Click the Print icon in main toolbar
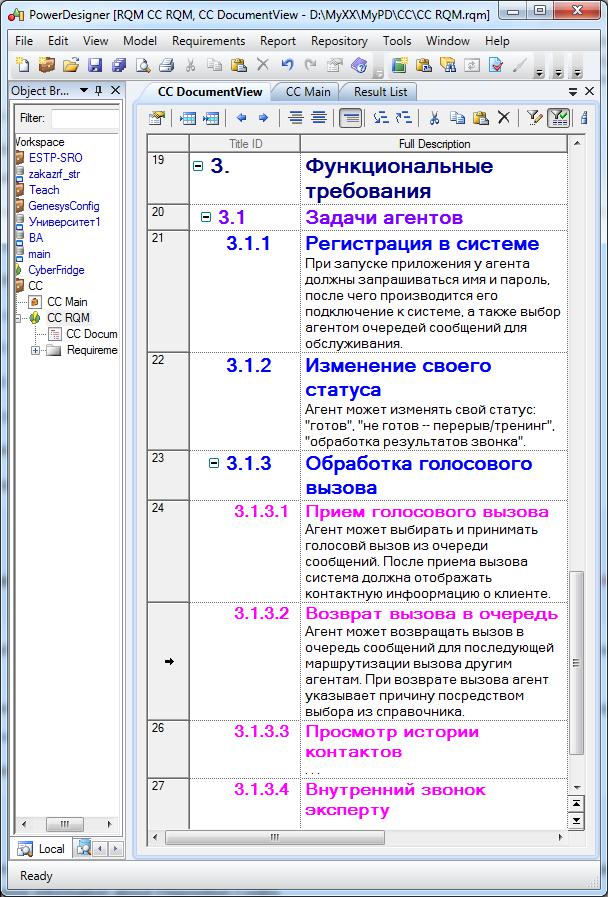The width and height of the screenshot is (608, 897). (x=166, y=66)
